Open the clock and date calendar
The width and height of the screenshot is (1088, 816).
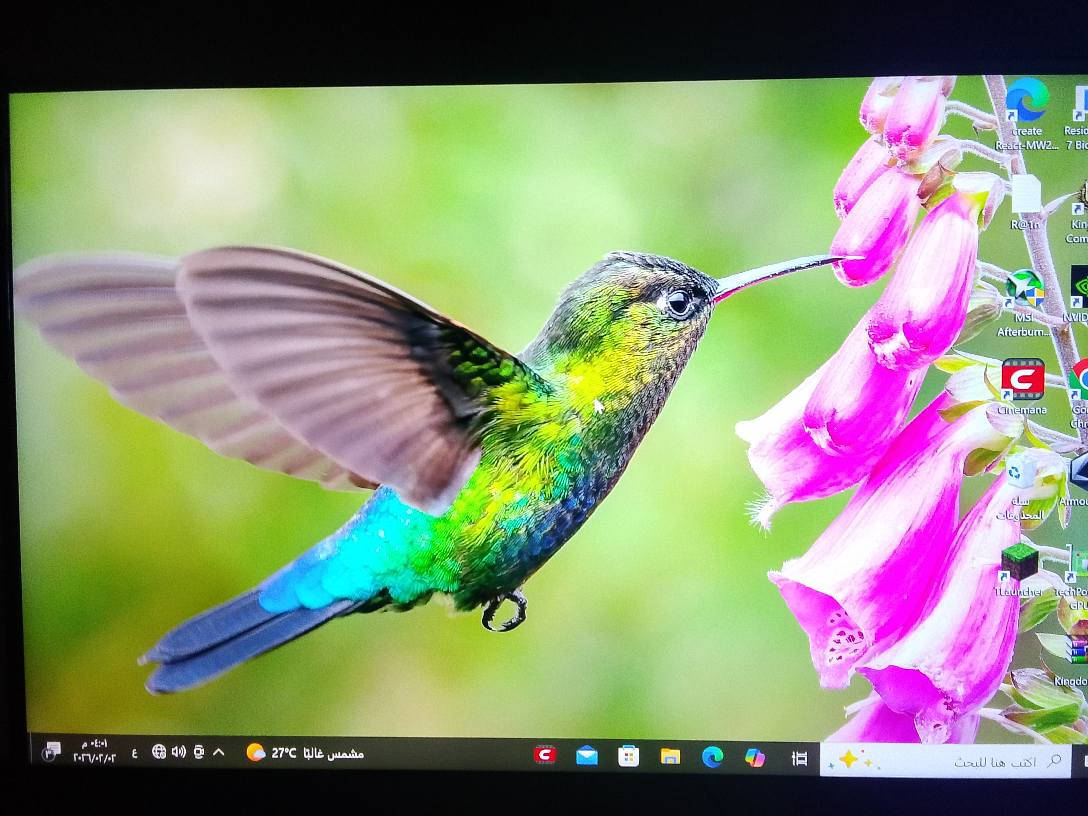pos(94,751)
